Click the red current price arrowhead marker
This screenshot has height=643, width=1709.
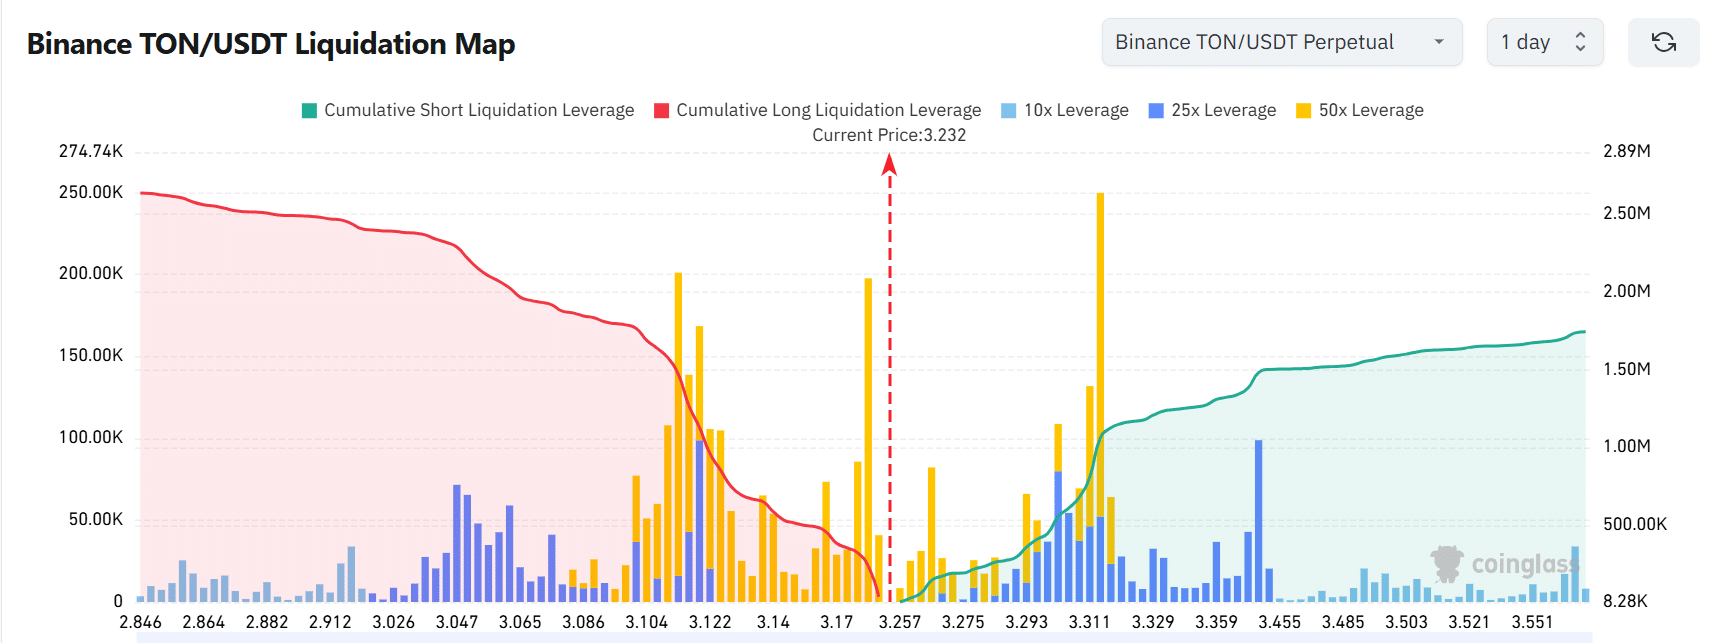[x=889, y=164]
